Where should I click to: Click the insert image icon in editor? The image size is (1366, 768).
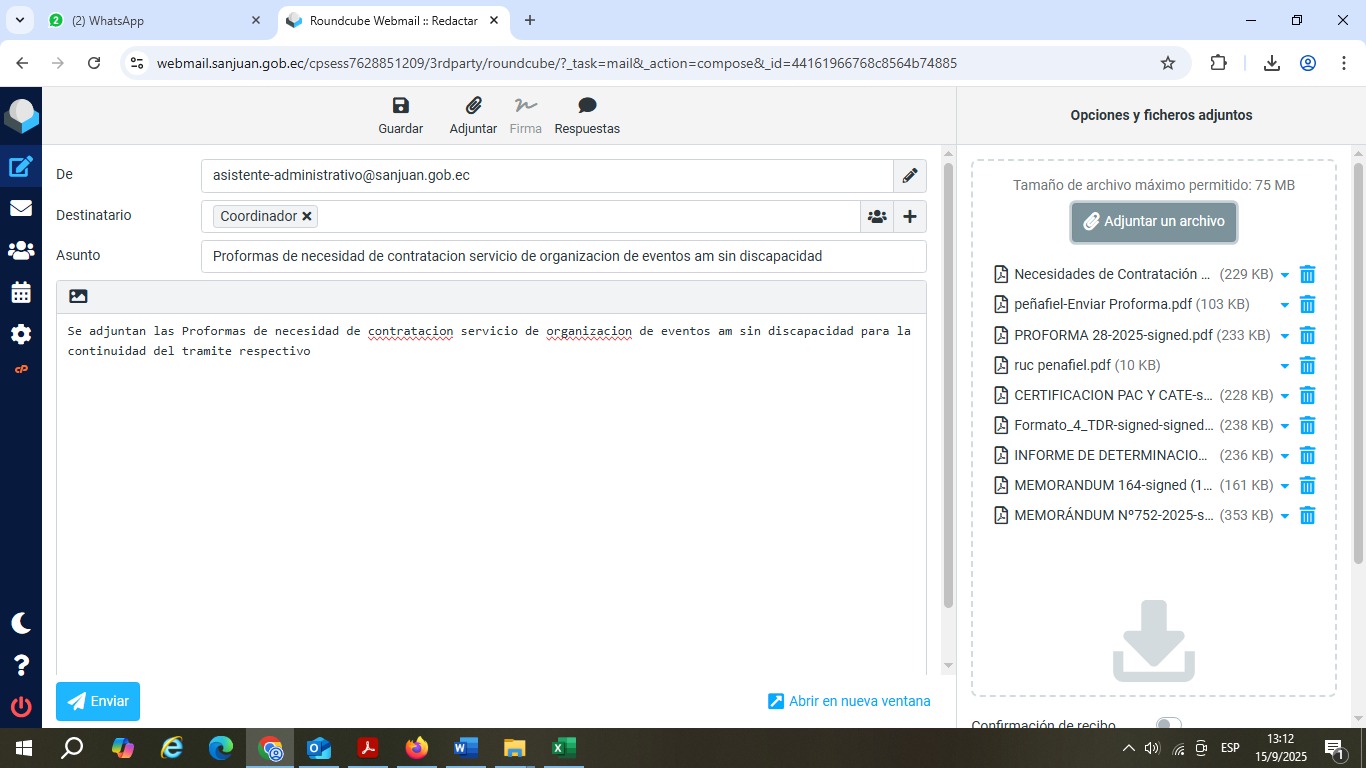tap(78, 296)
